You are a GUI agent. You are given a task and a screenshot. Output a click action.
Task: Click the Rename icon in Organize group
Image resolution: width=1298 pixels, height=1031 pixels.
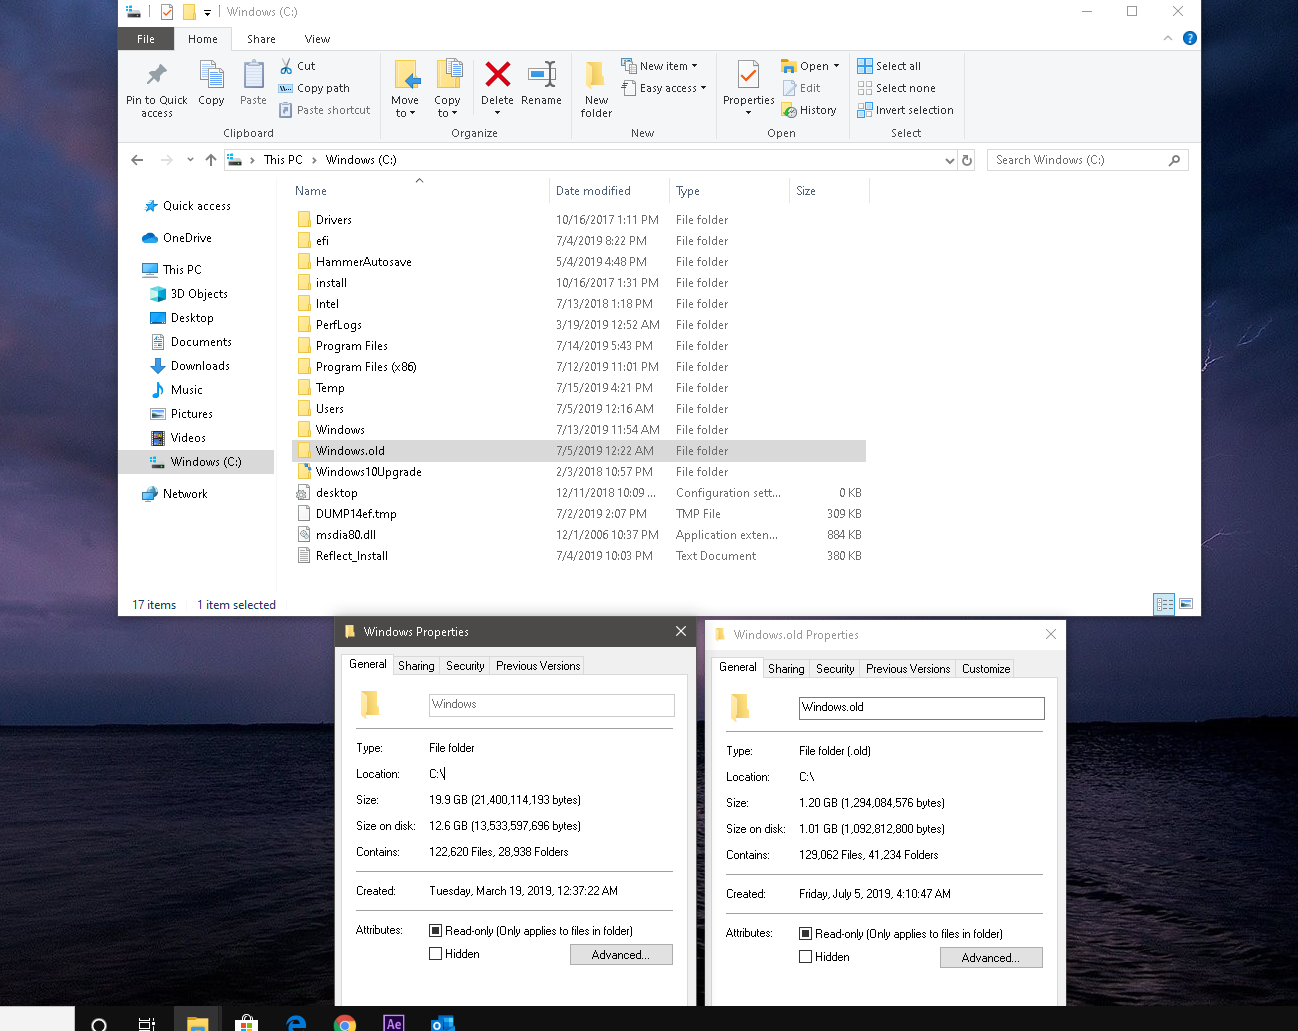(542, 74)
